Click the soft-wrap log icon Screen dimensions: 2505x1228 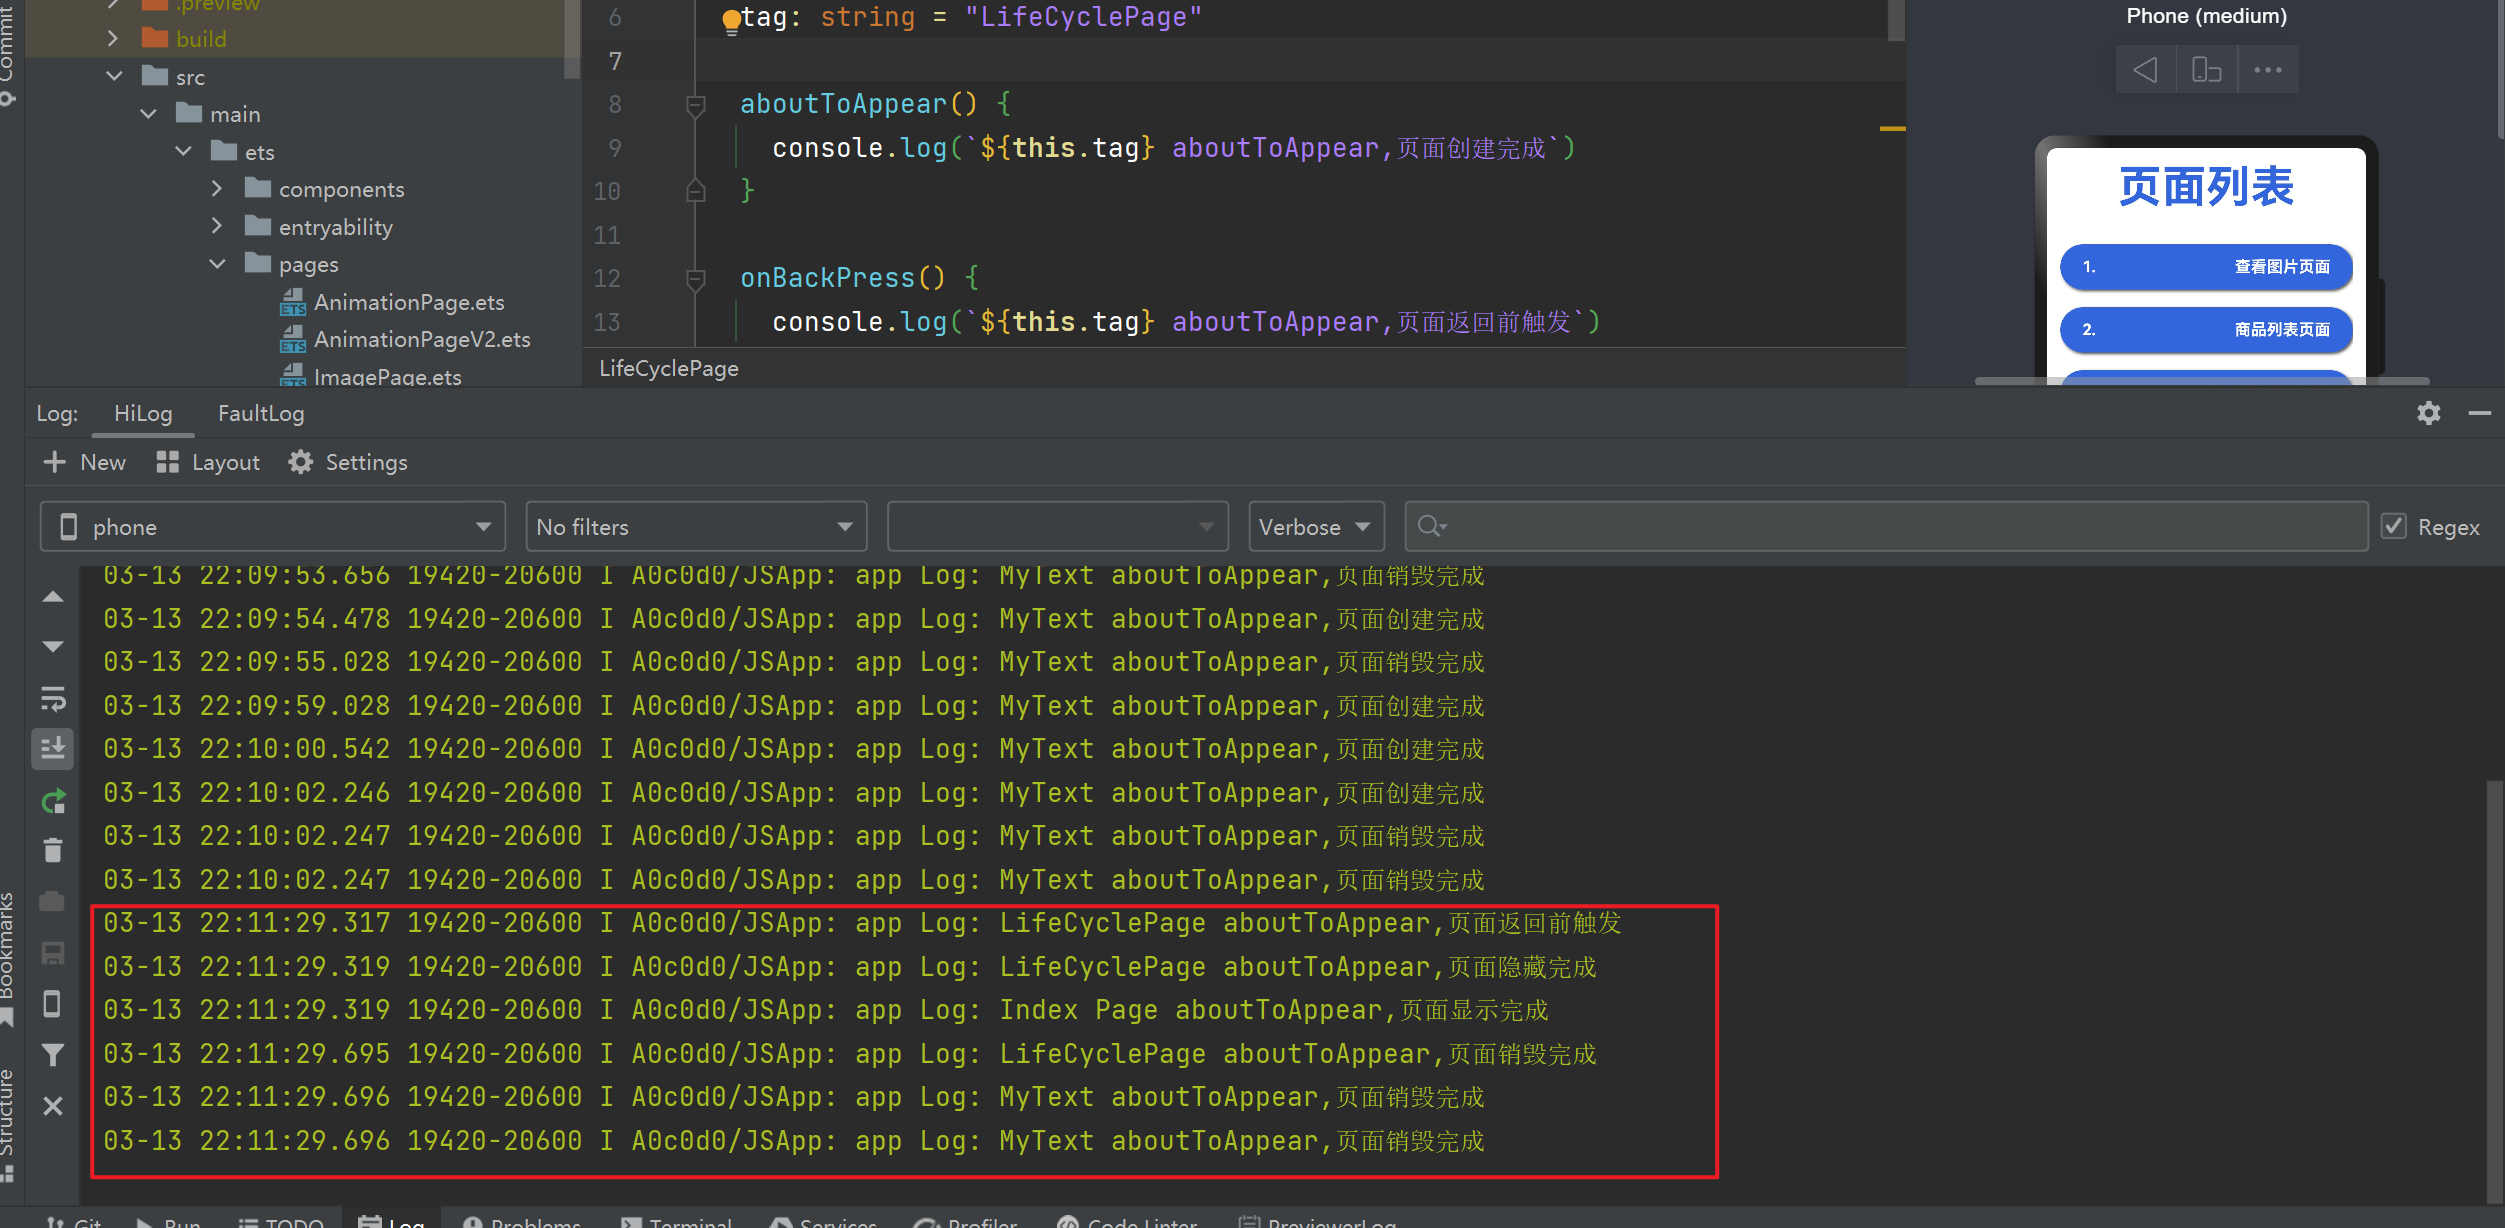coord(53,698)
